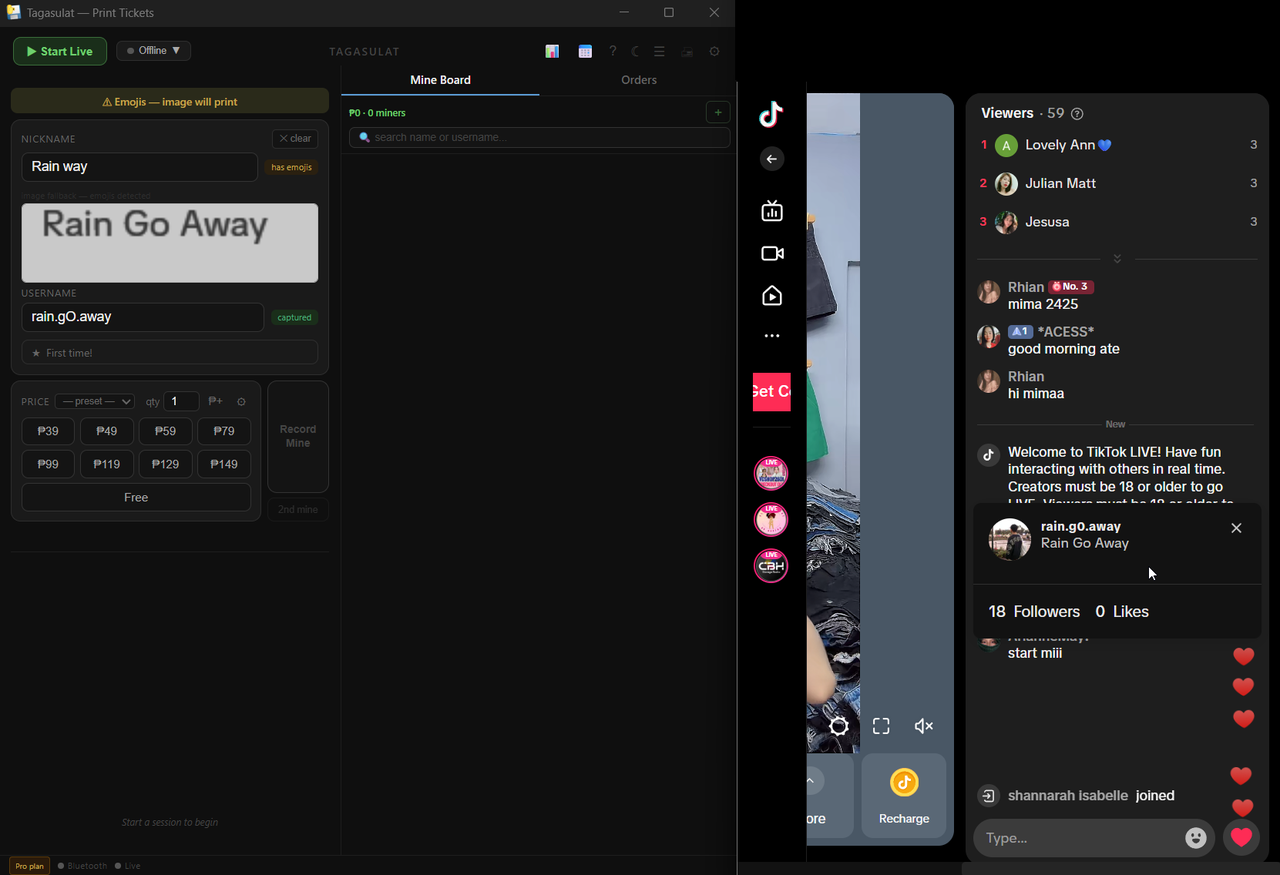Screen dimensions: 1280x875
Task: Select the ₱129 price button
Action: 165,464
